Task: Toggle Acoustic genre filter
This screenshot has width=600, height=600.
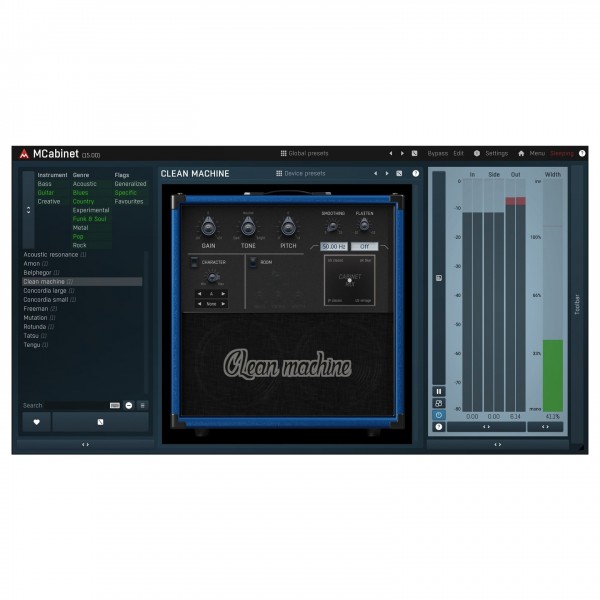Action: click(85, 184)
